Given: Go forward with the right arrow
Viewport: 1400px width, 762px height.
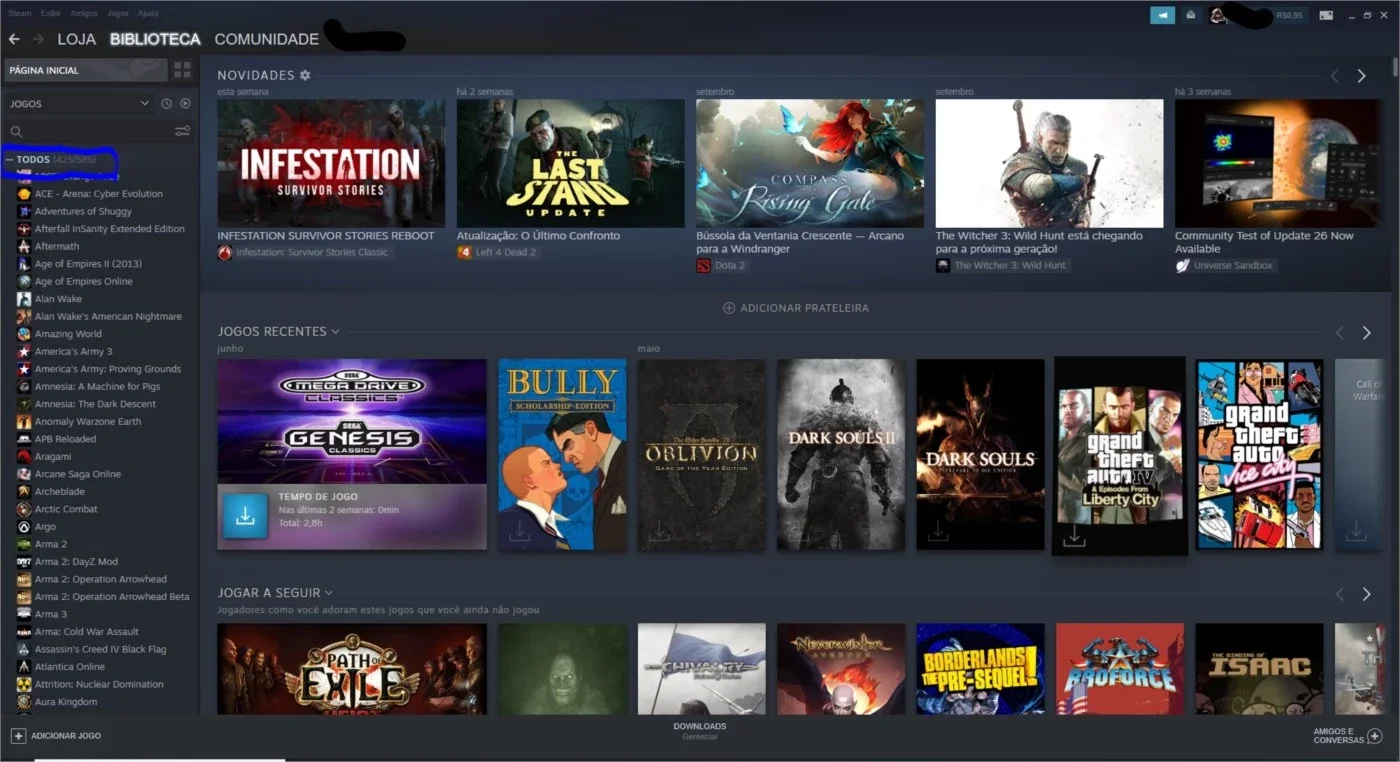Looking at the screenshot, I should (x=38, y=39).
